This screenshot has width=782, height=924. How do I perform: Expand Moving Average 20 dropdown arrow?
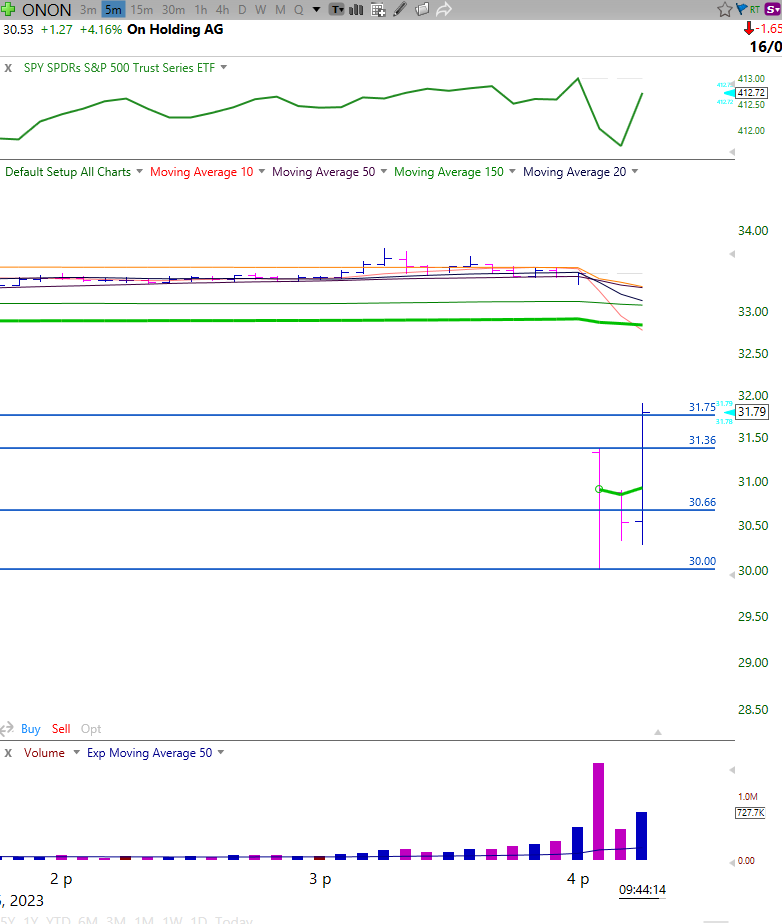point(635,171)
